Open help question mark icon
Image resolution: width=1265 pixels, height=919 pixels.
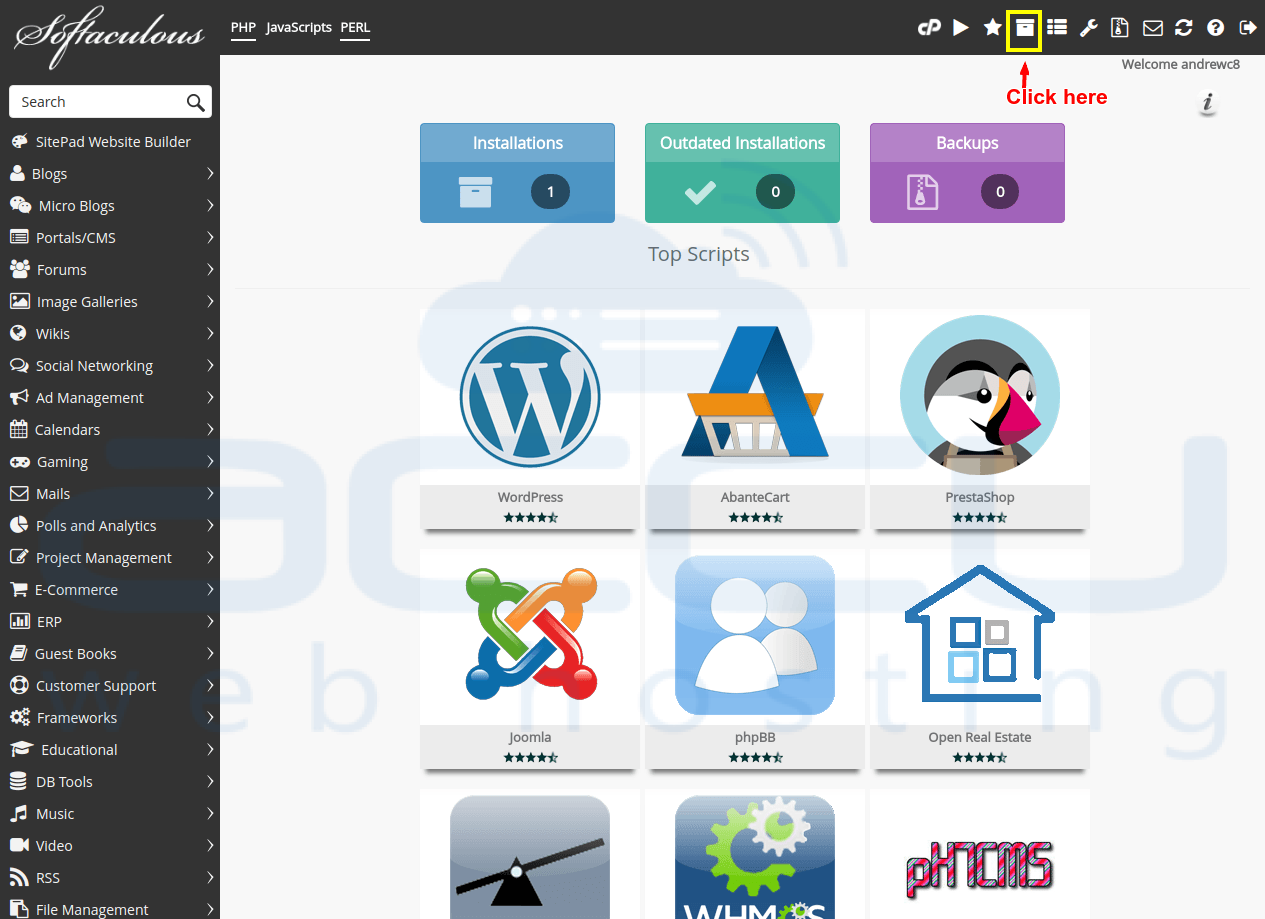1216,28
